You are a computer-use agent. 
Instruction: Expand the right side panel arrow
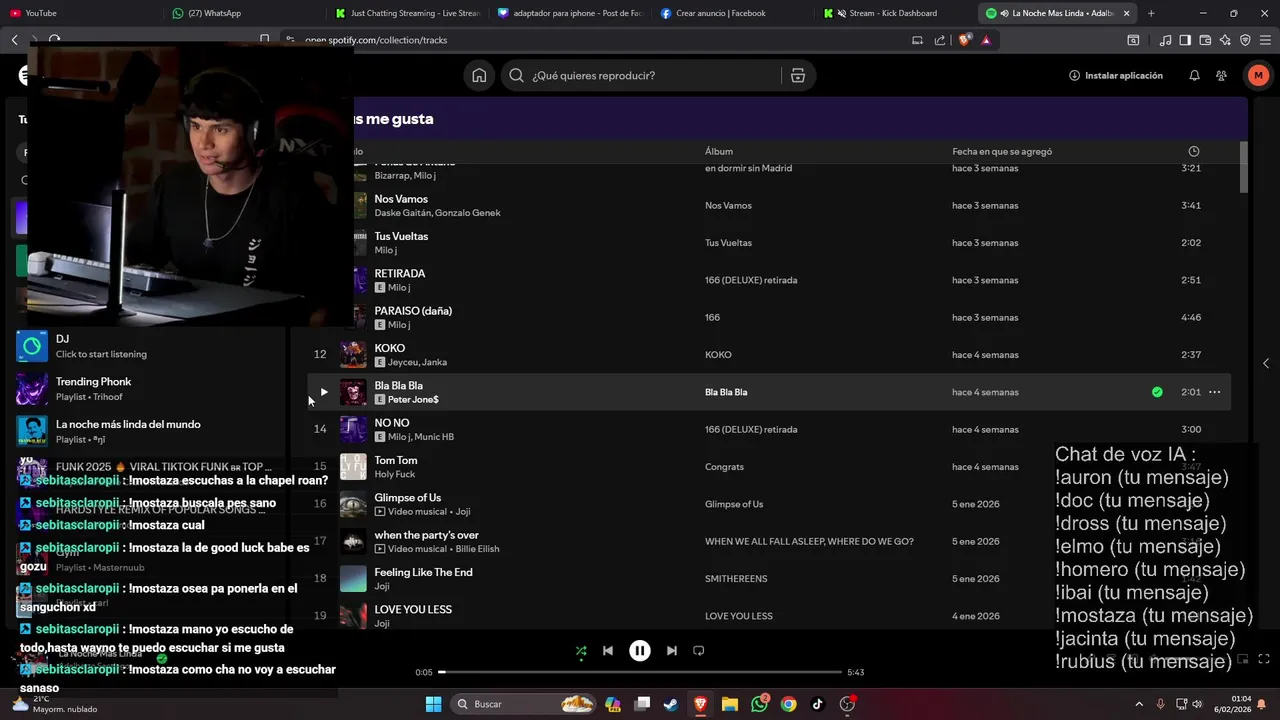1266,363
